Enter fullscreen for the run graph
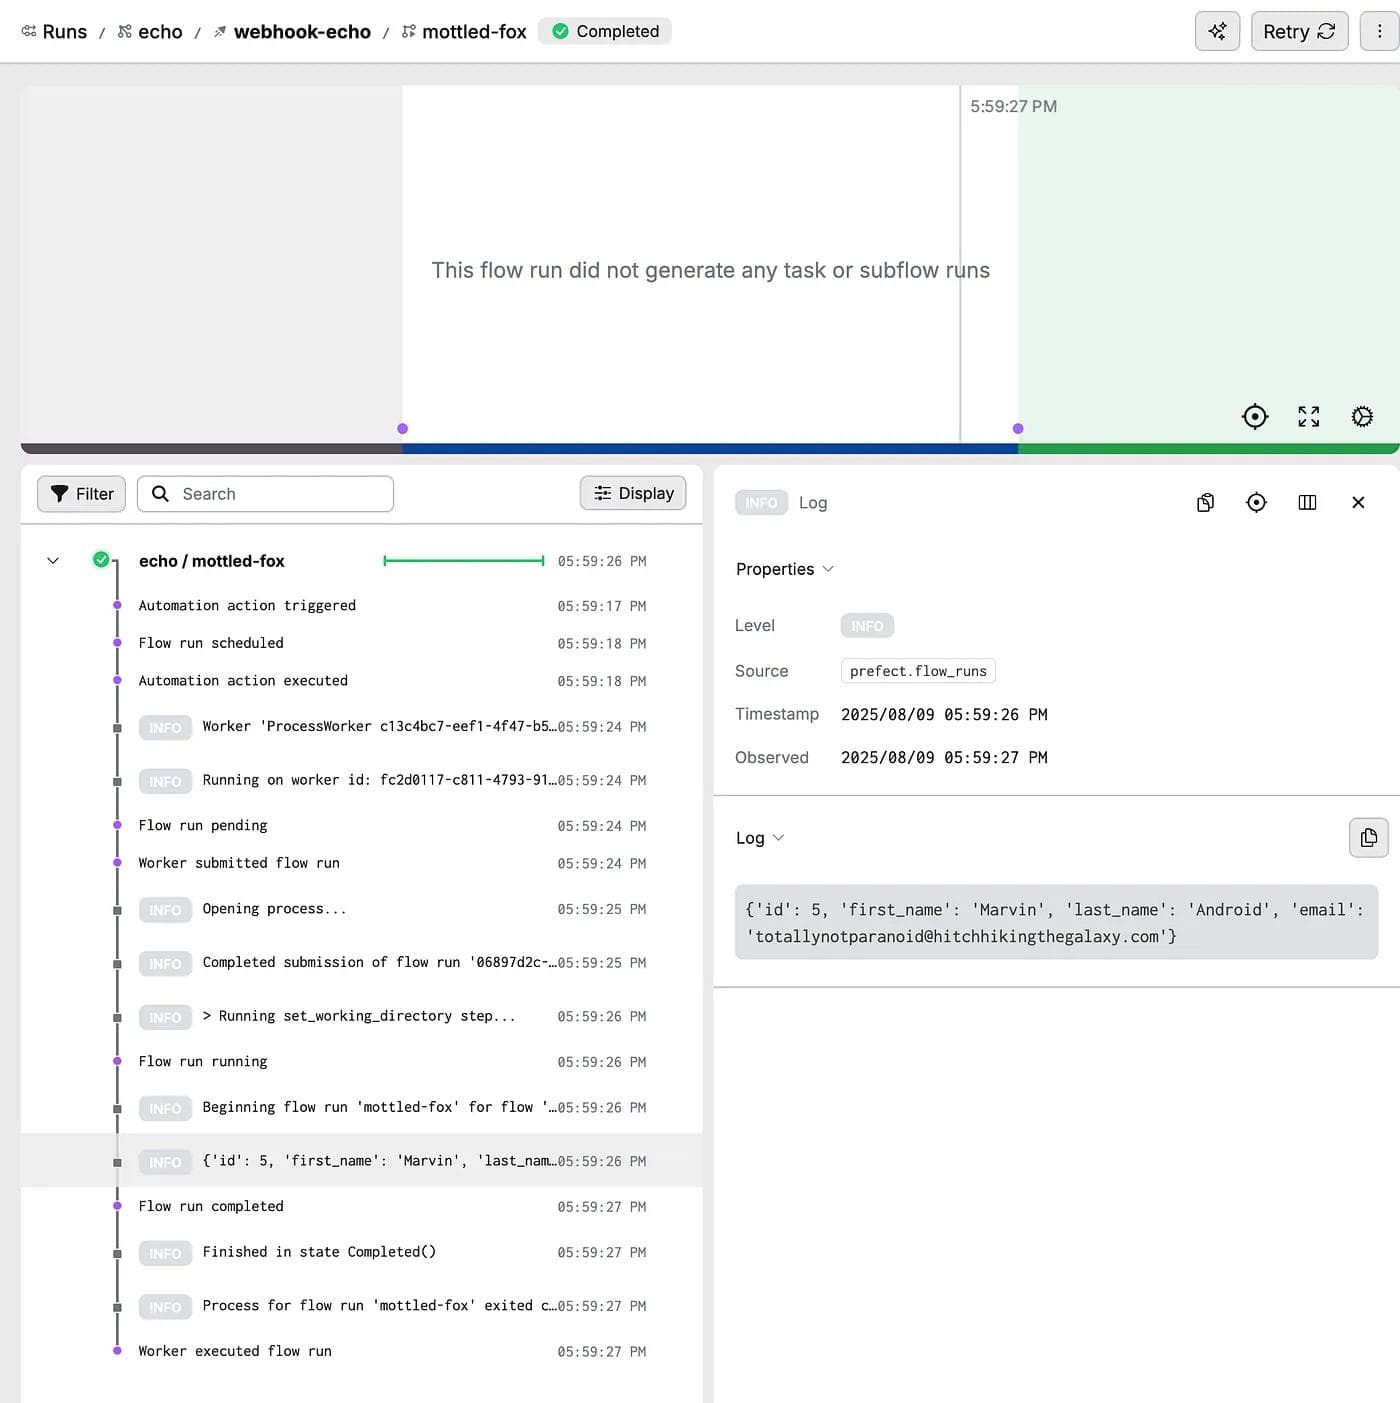 tap(1308, 416)
